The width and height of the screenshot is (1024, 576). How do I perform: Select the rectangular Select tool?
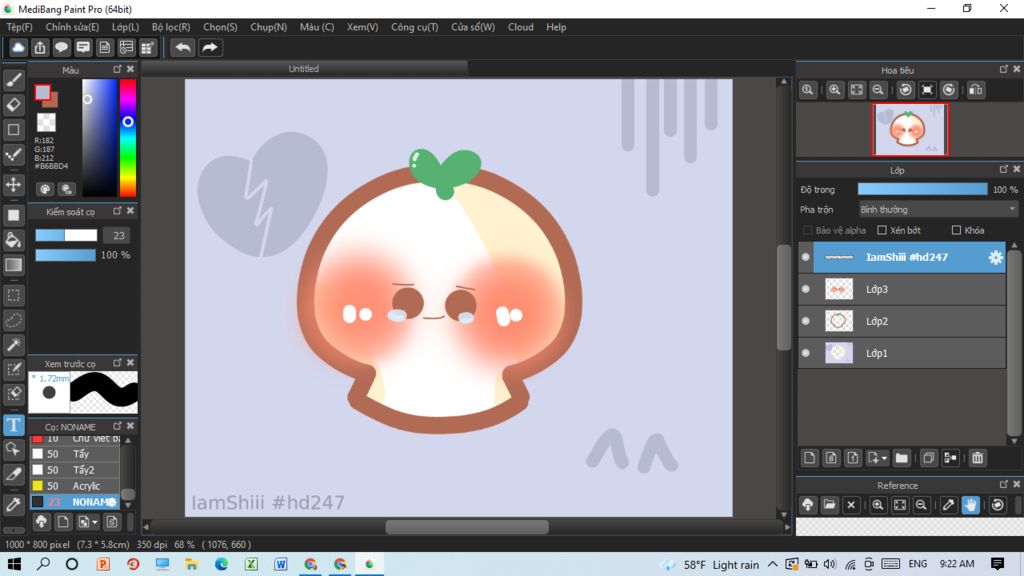14,295
